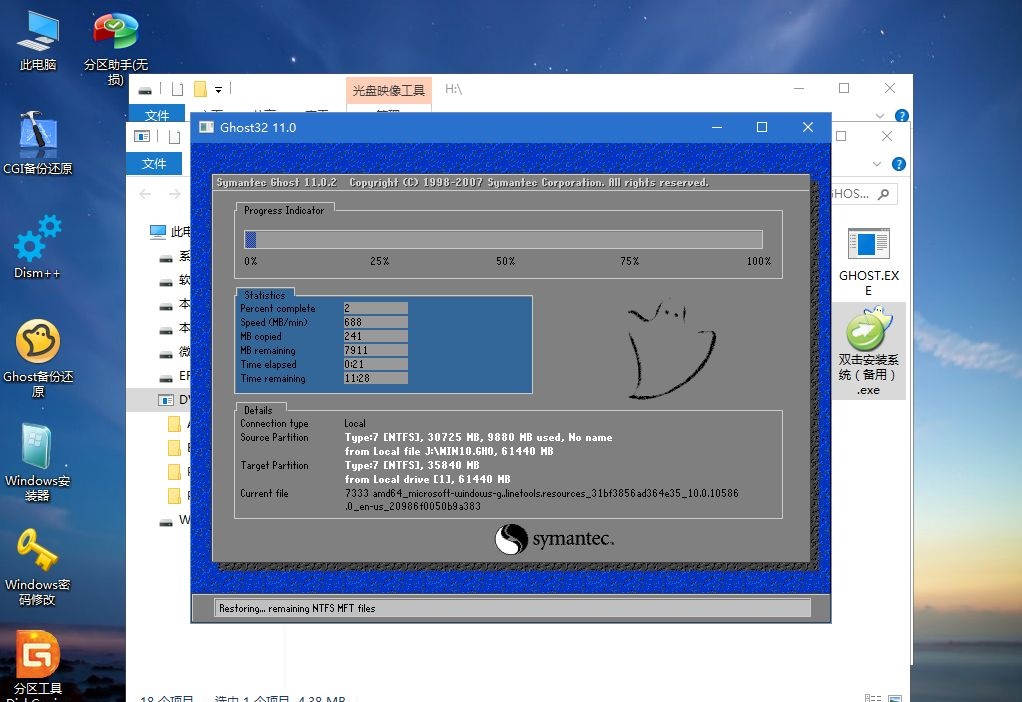Viewport: 1022px width, 702px height.
Task: Click the back arrow in Explorer navigation
Action: coord(145,194)
